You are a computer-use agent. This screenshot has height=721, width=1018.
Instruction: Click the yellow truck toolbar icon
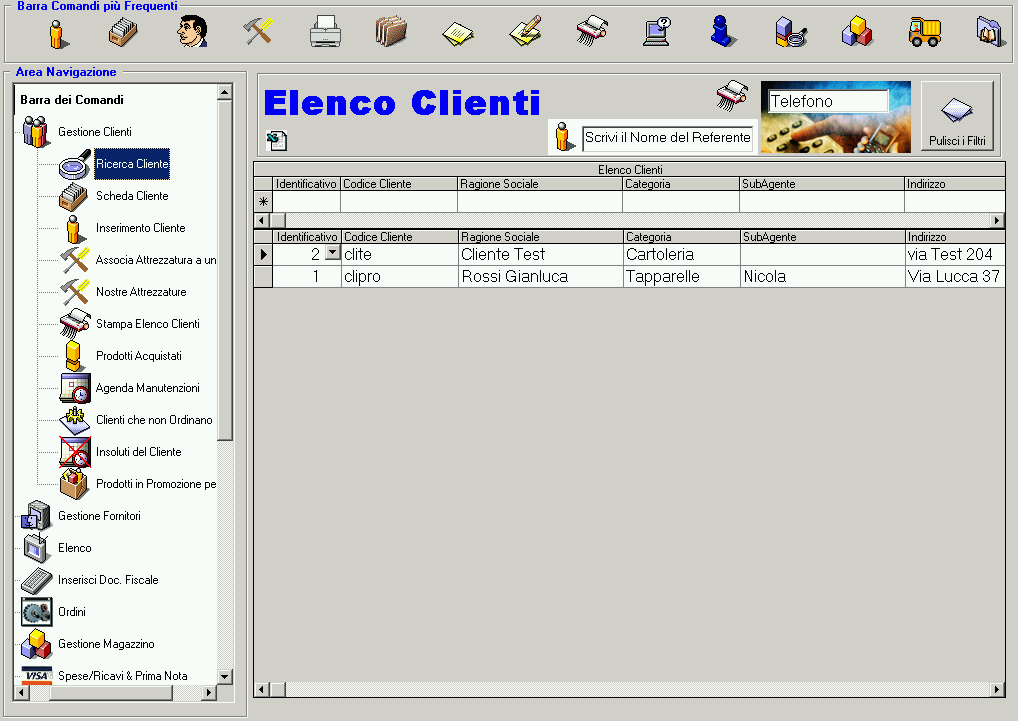pos(925,32)
